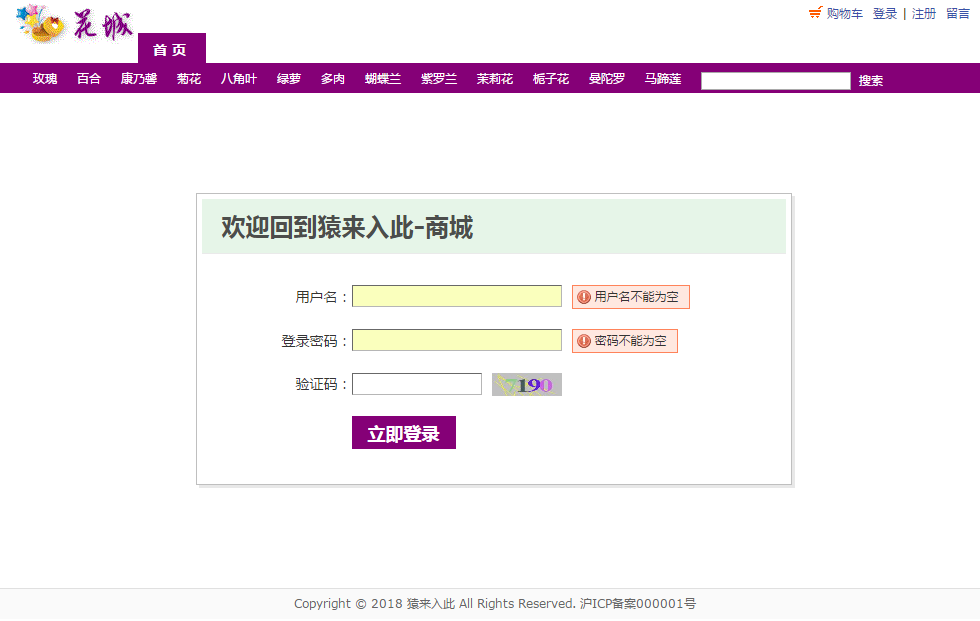Open the 蝴蝶兰 category

click(x=382, y=79)
